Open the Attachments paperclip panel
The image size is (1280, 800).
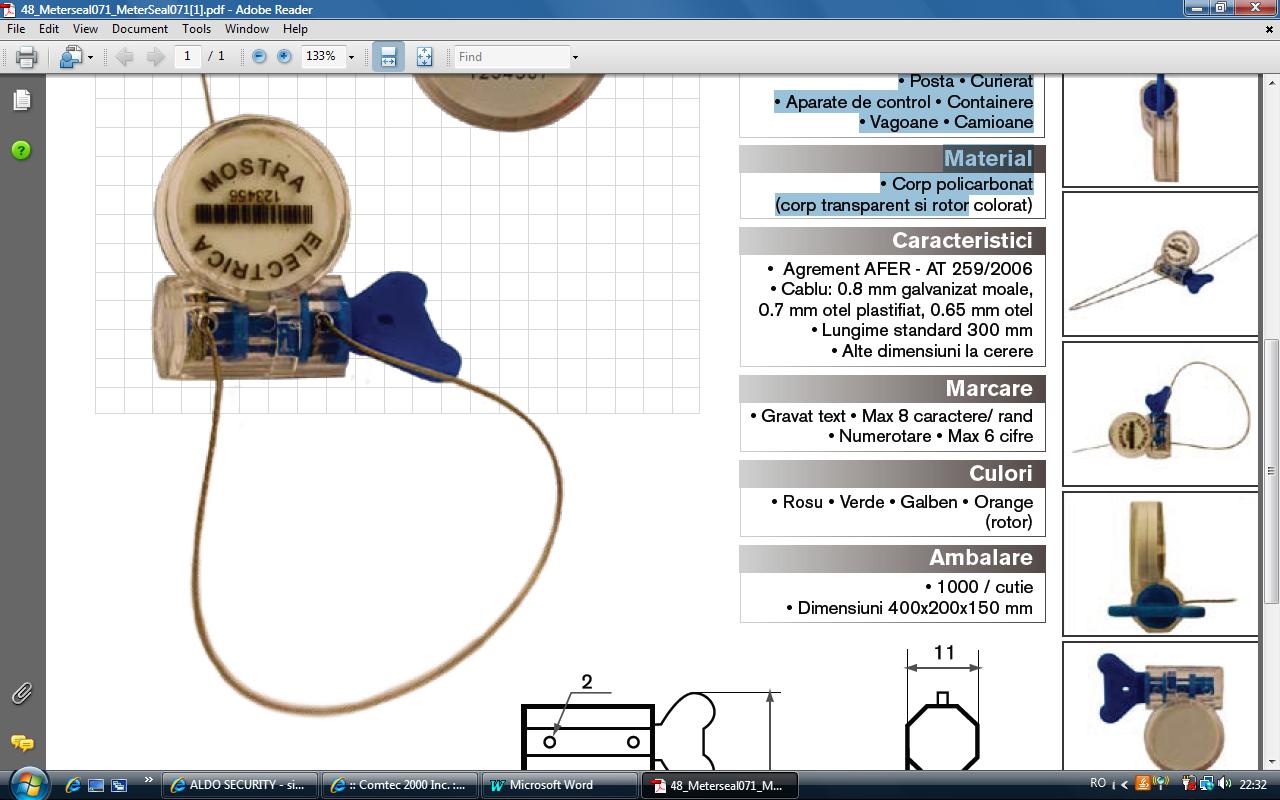point(21,693)
